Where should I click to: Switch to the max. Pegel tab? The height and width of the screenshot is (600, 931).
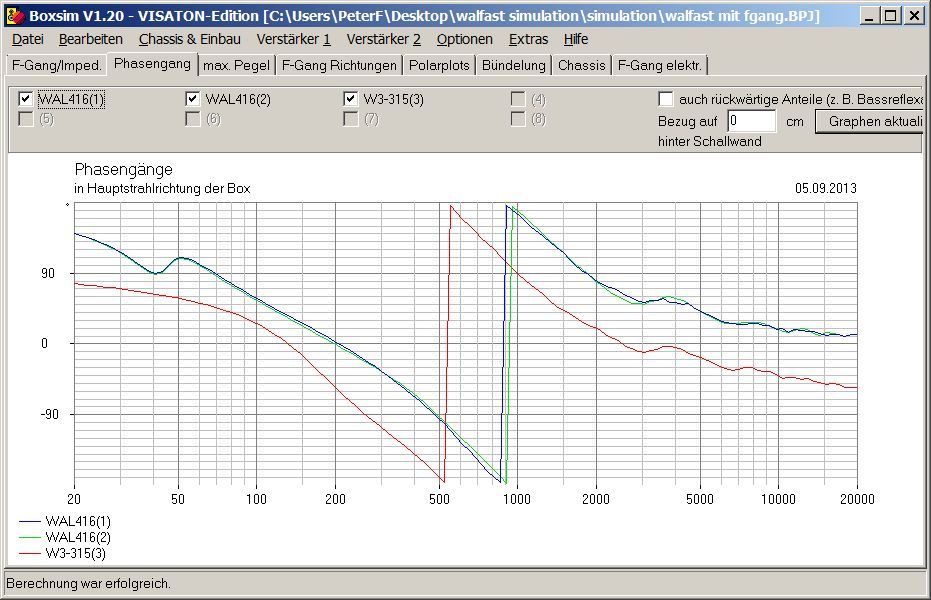click(x=236, y=65)
